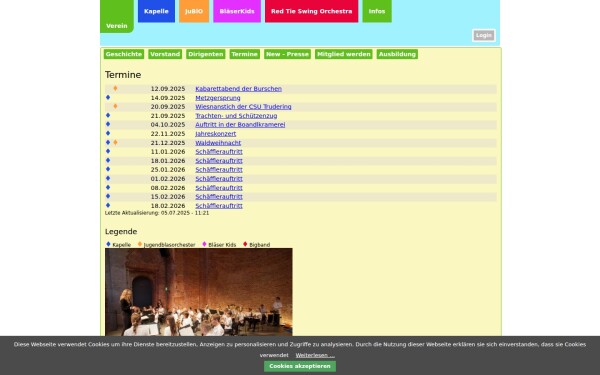Go to the Dirigenten page
This screenshot has width=600, height=375.
coord(206,54)
